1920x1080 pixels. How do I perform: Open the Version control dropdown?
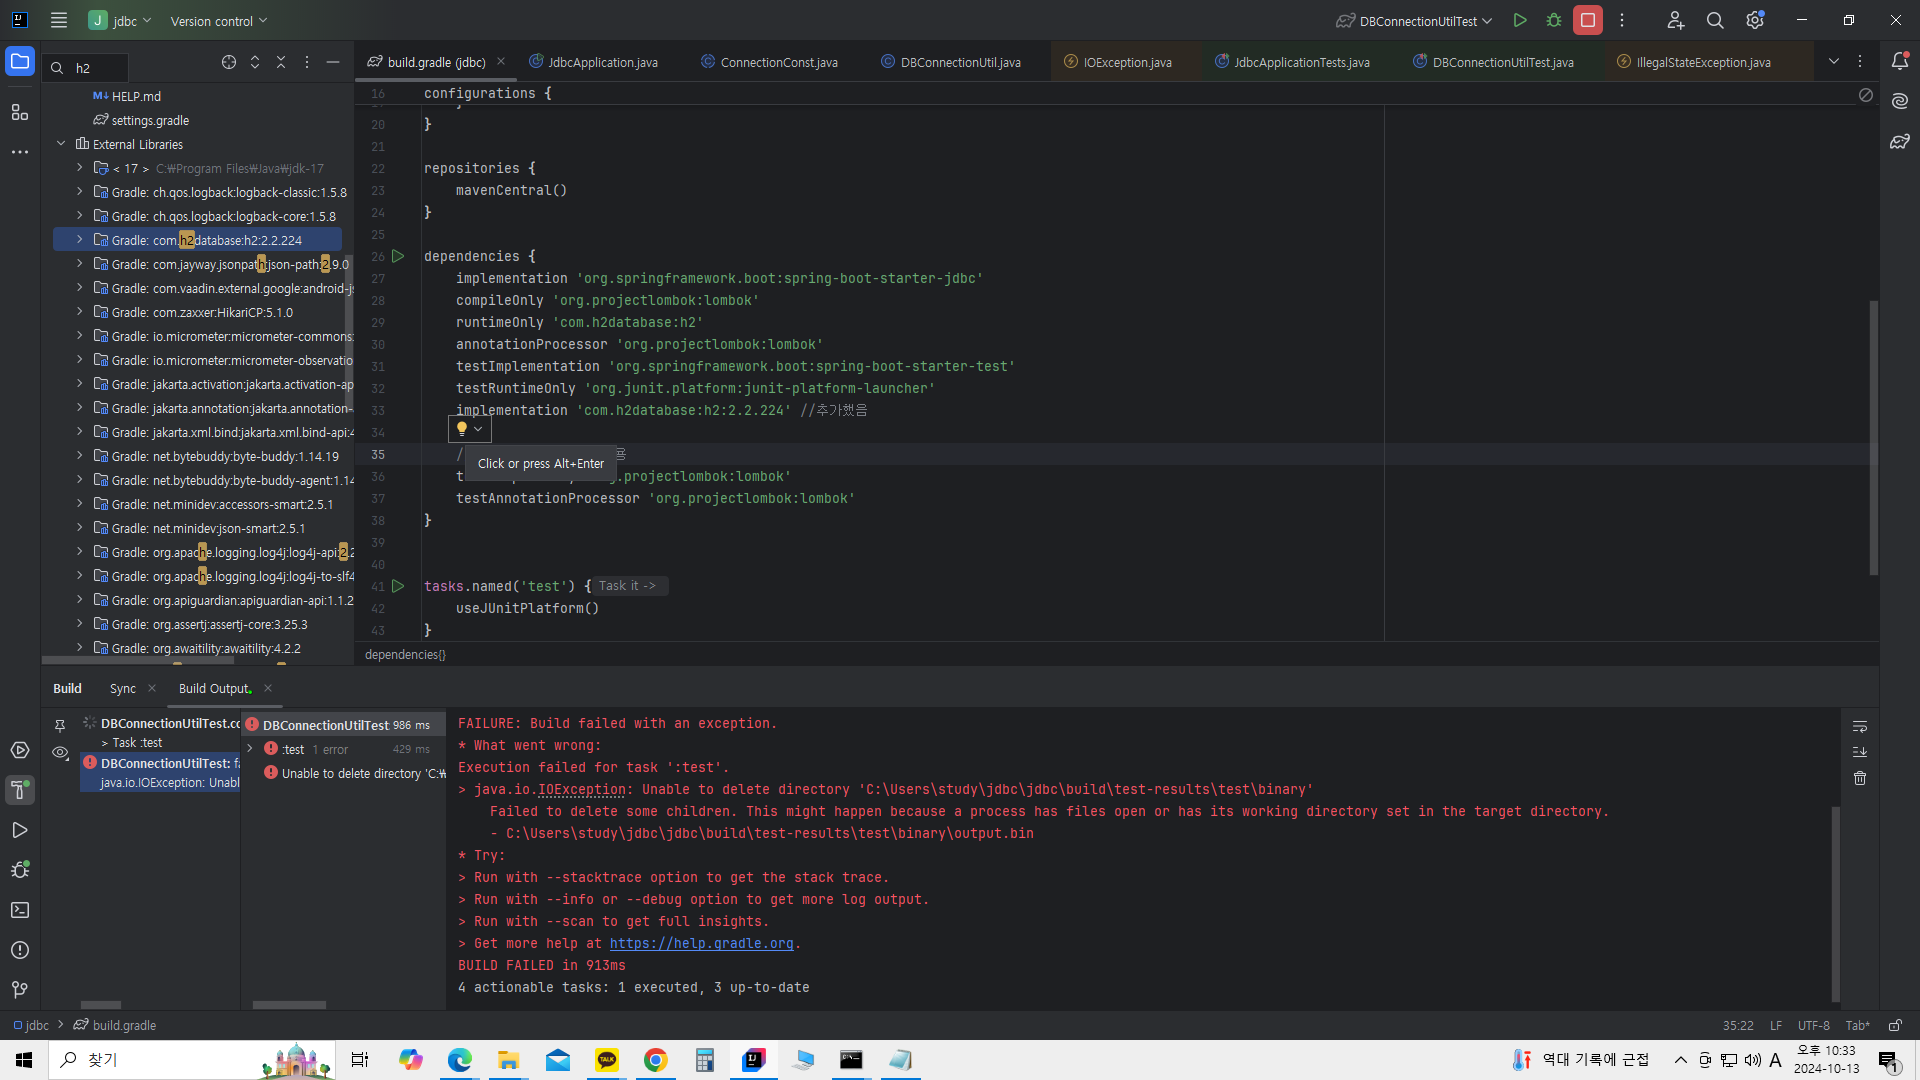click(219, 21)
